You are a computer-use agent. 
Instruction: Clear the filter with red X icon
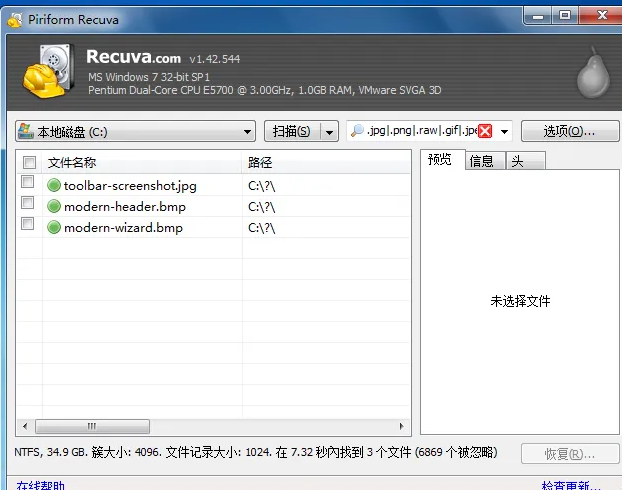coord(485,131)
